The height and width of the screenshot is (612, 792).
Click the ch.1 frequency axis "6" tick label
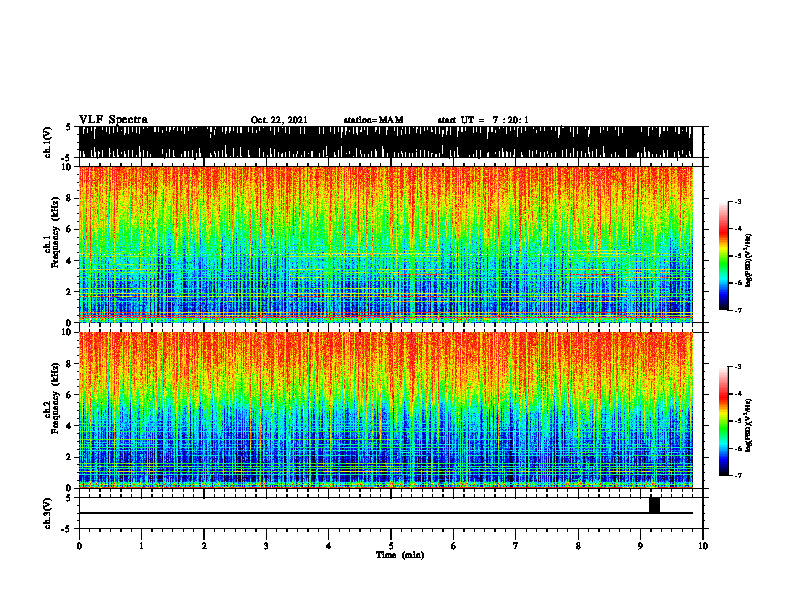click(x=70, y=229)
